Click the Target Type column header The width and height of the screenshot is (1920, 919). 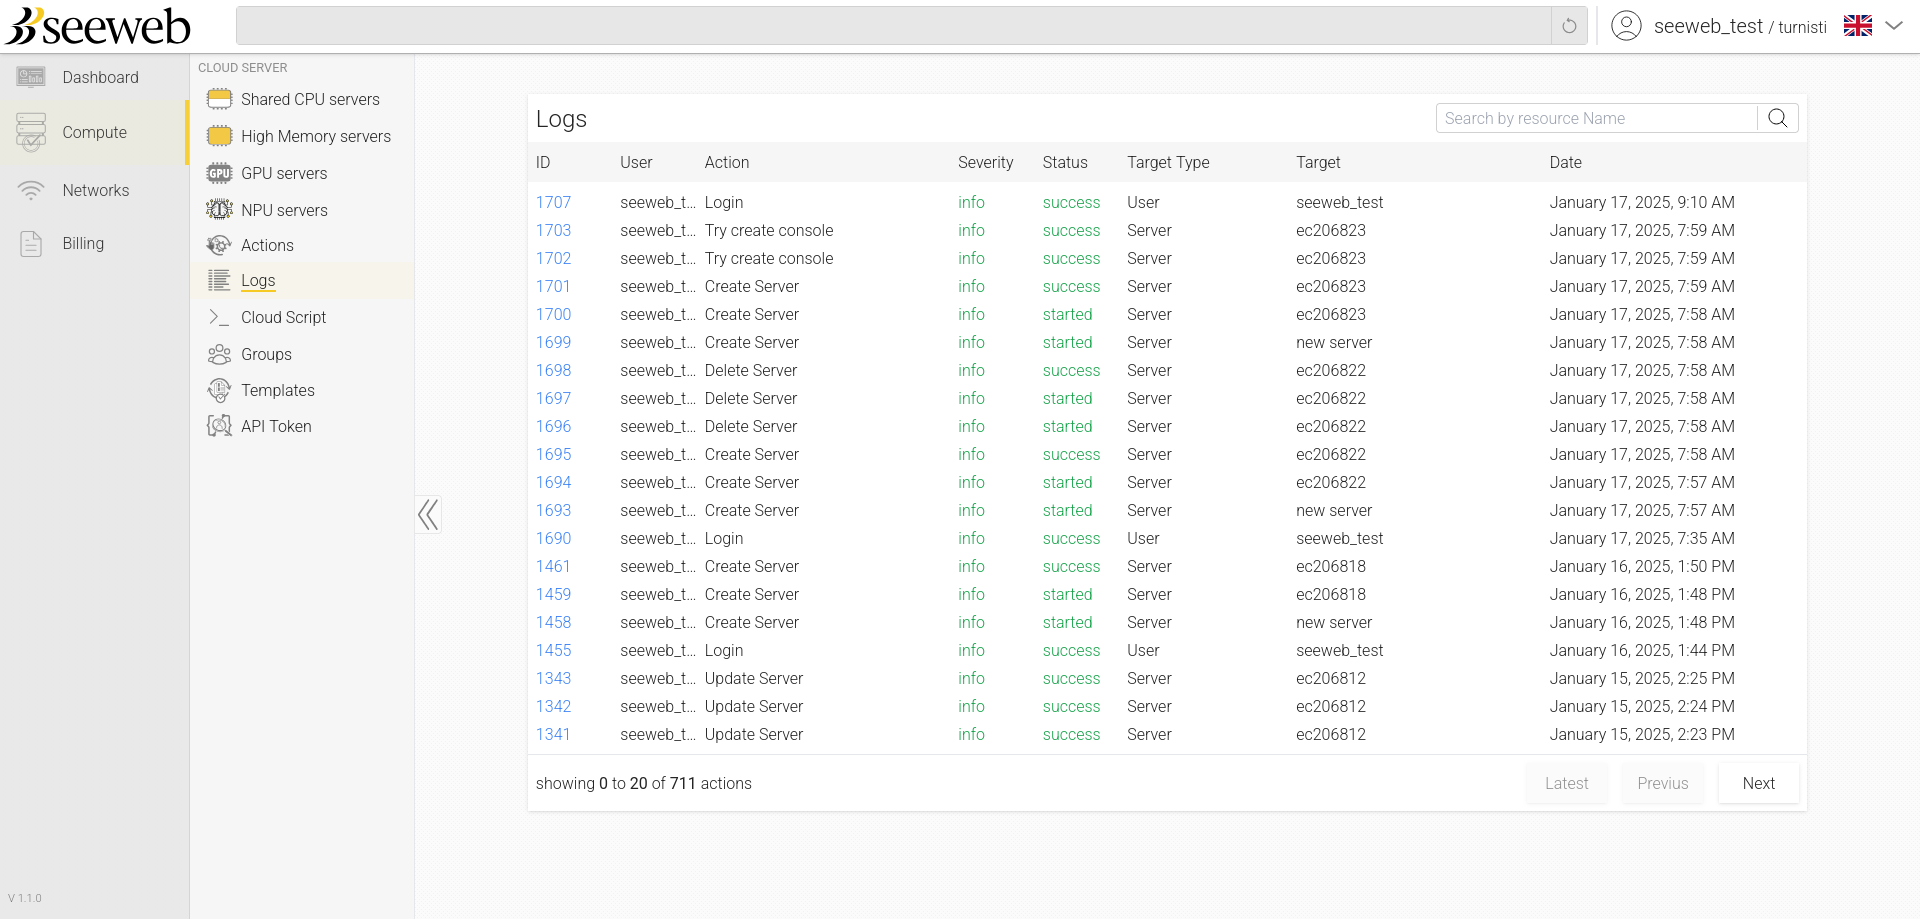pyautogui.click(x=1168, y=162)
